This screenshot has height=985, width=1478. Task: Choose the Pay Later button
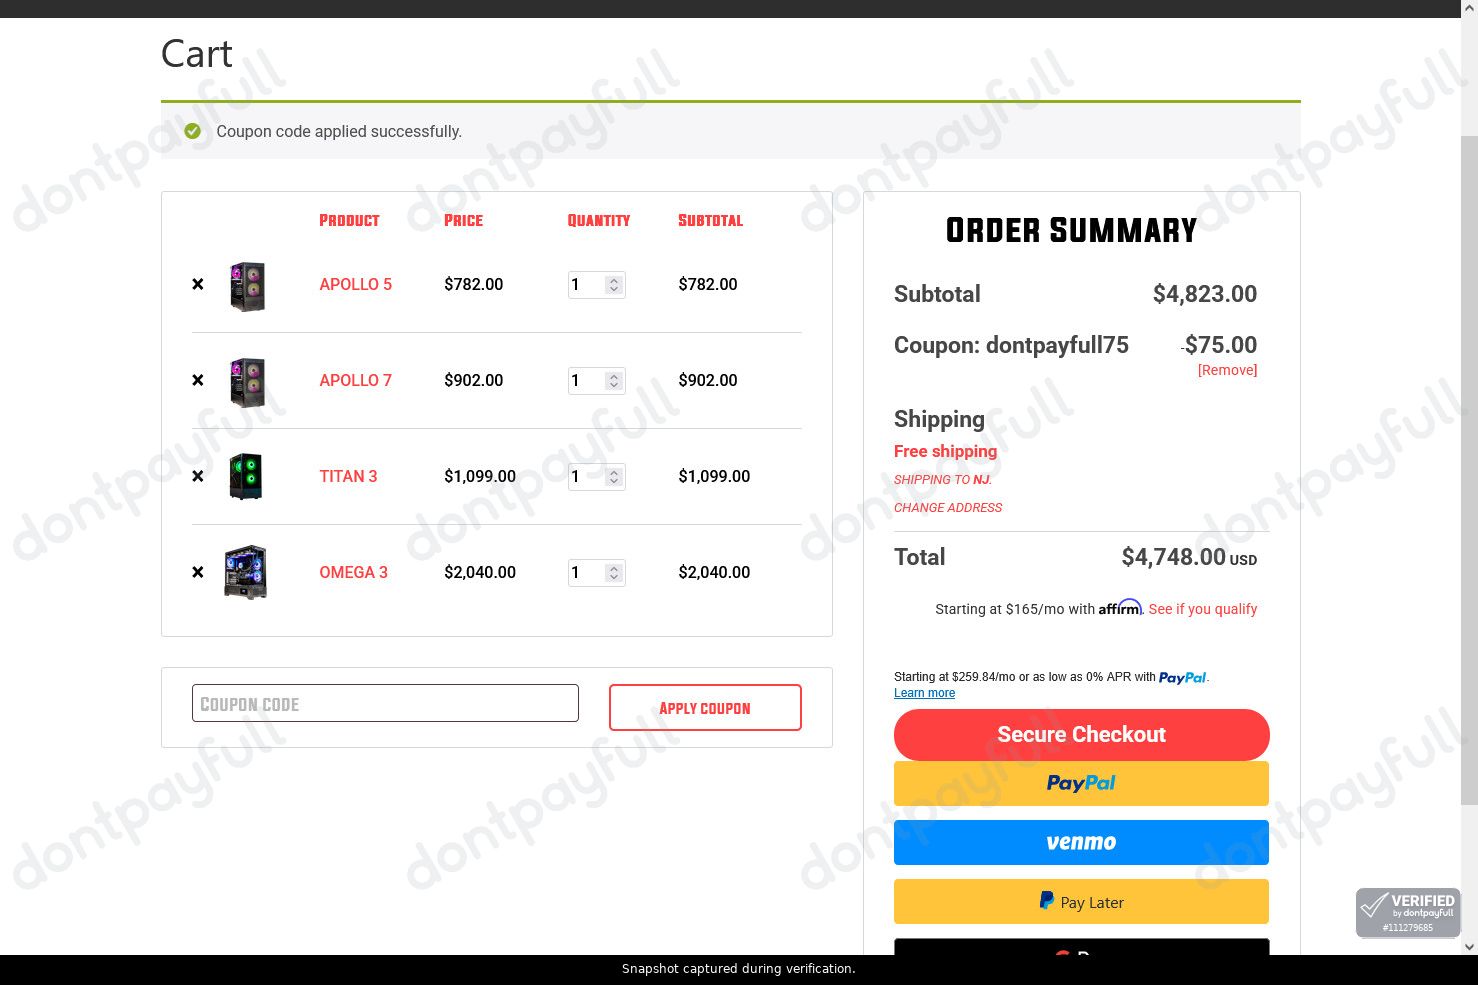click(1081, 902)
